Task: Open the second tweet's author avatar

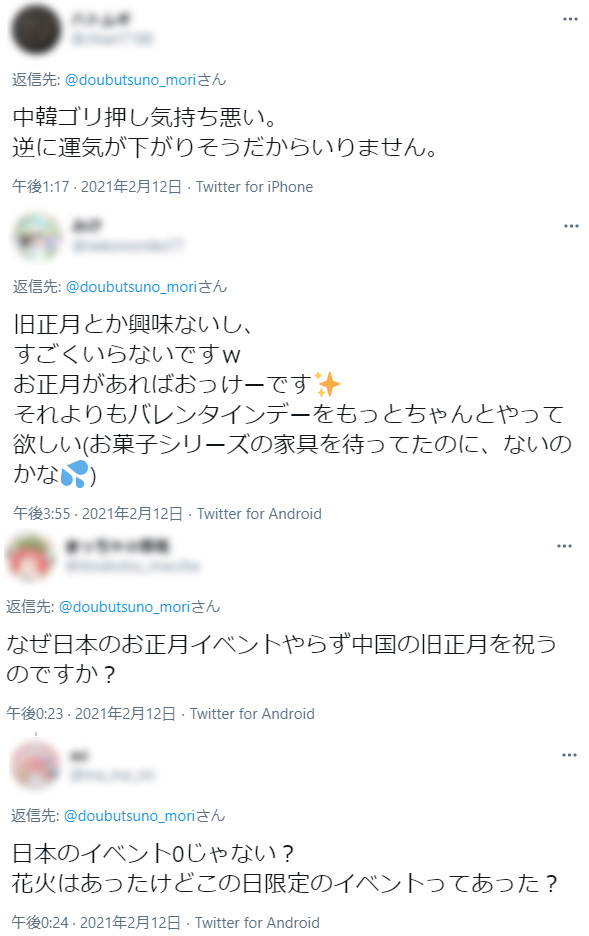Action: click(38, 236)
